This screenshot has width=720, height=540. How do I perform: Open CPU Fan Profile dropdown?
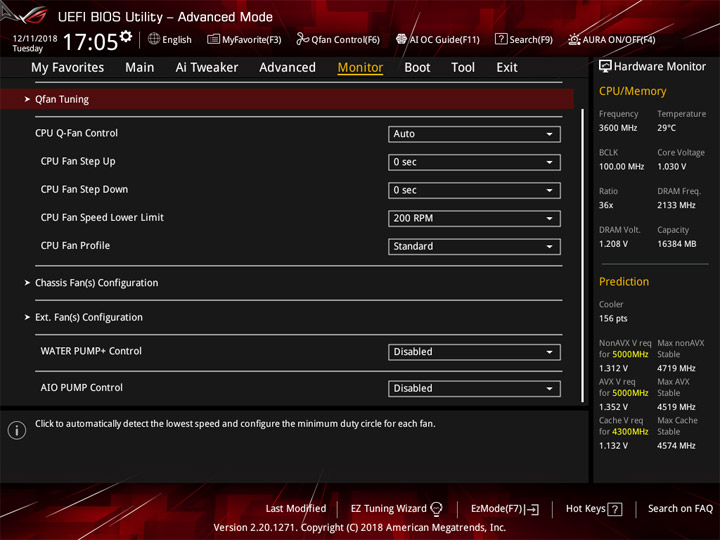click(474, 247)
